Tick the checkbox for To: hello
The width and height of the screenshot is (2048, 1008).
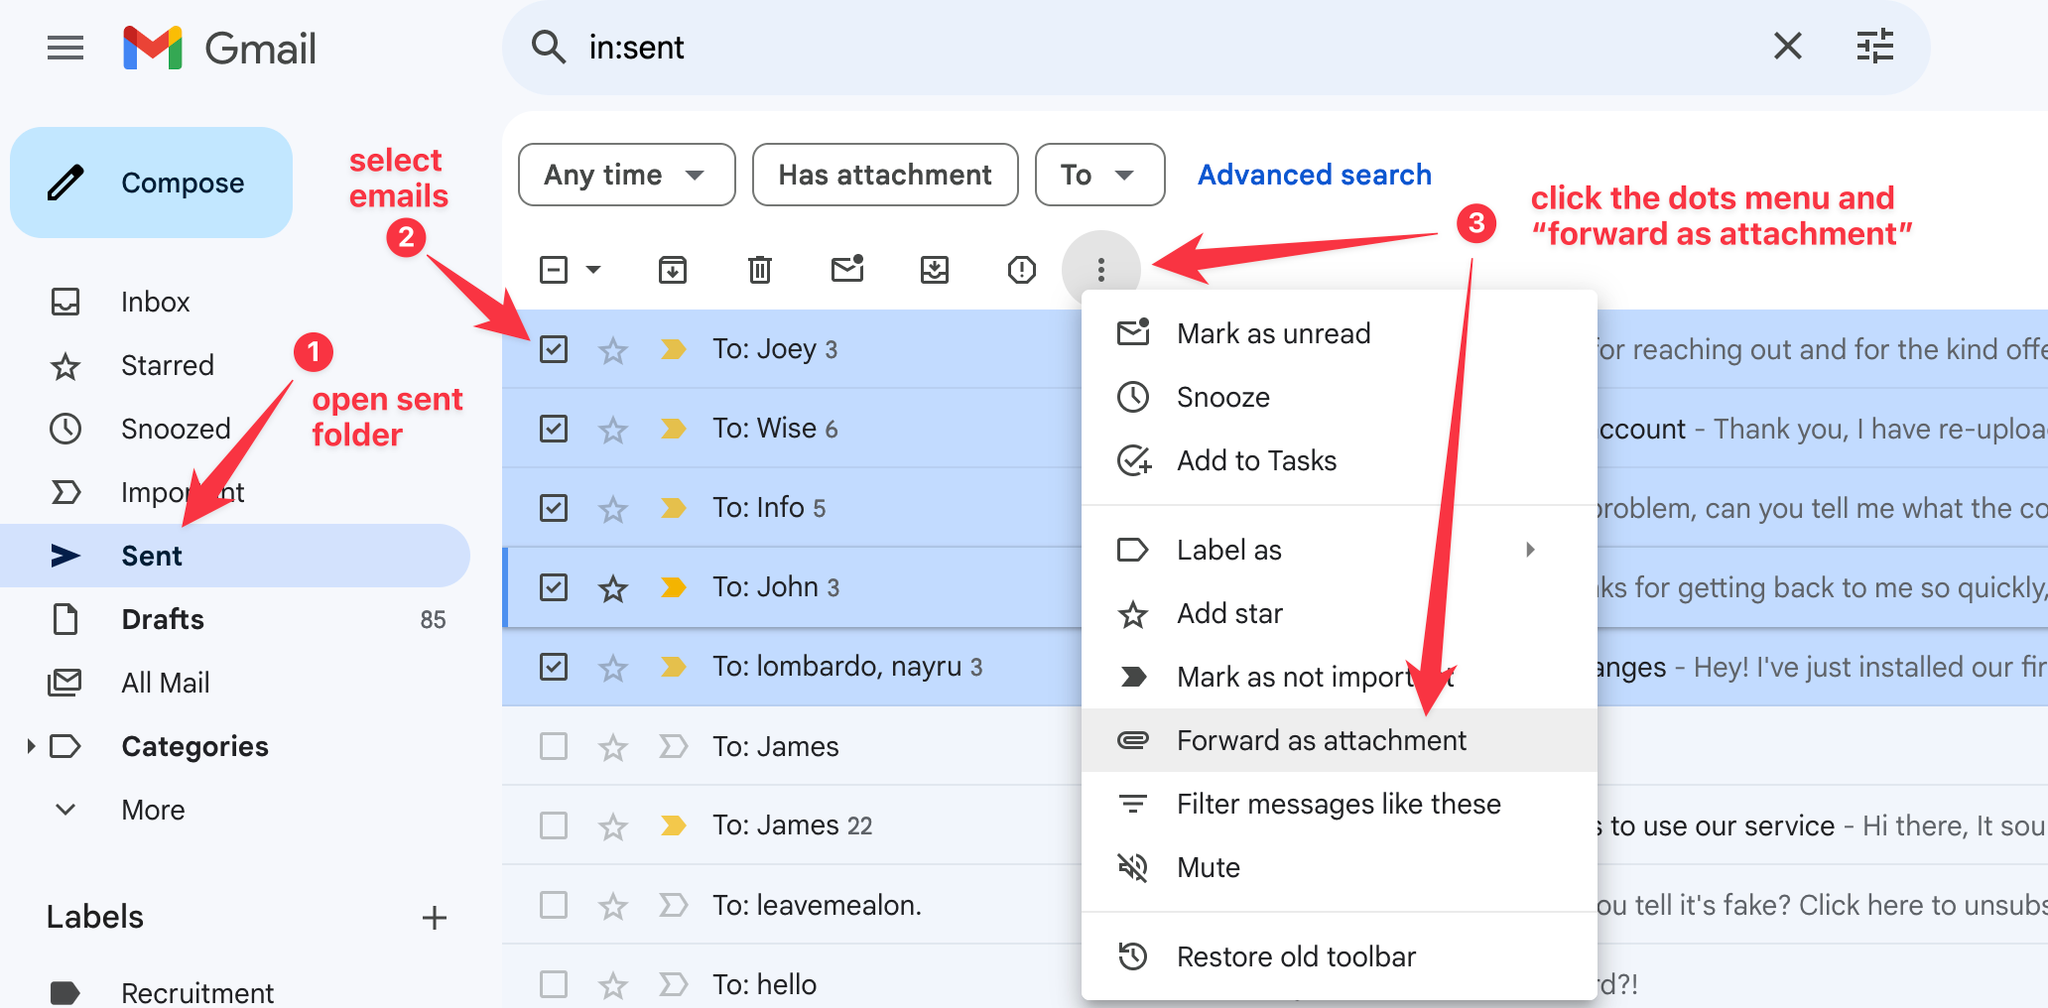(x=553, y=984)
